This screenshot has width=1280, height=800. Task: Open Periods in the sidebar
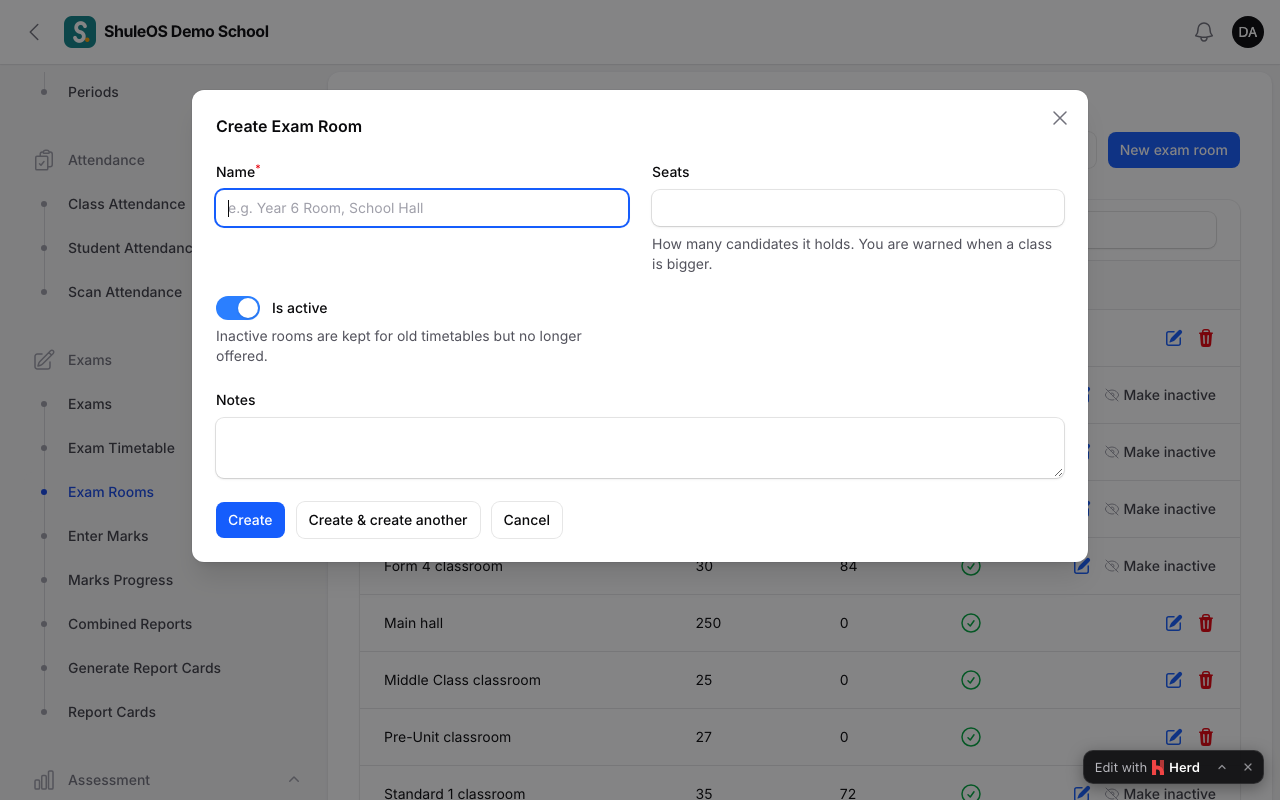point(93,92)
